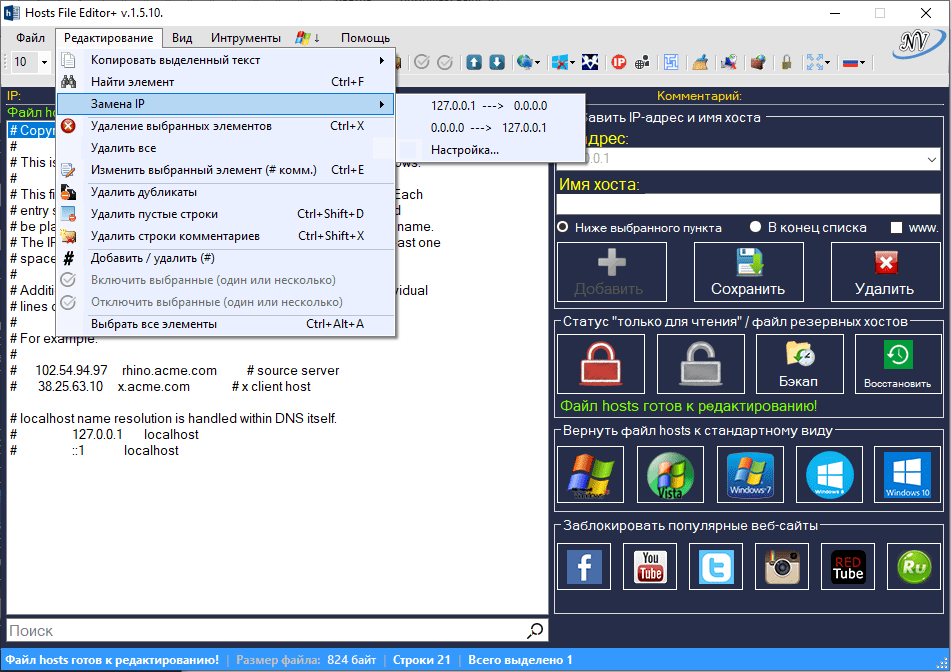Choose 'Удалить пустые строки' menu entry
Viewport: 951px width, 672px height.
click(226, 214)
